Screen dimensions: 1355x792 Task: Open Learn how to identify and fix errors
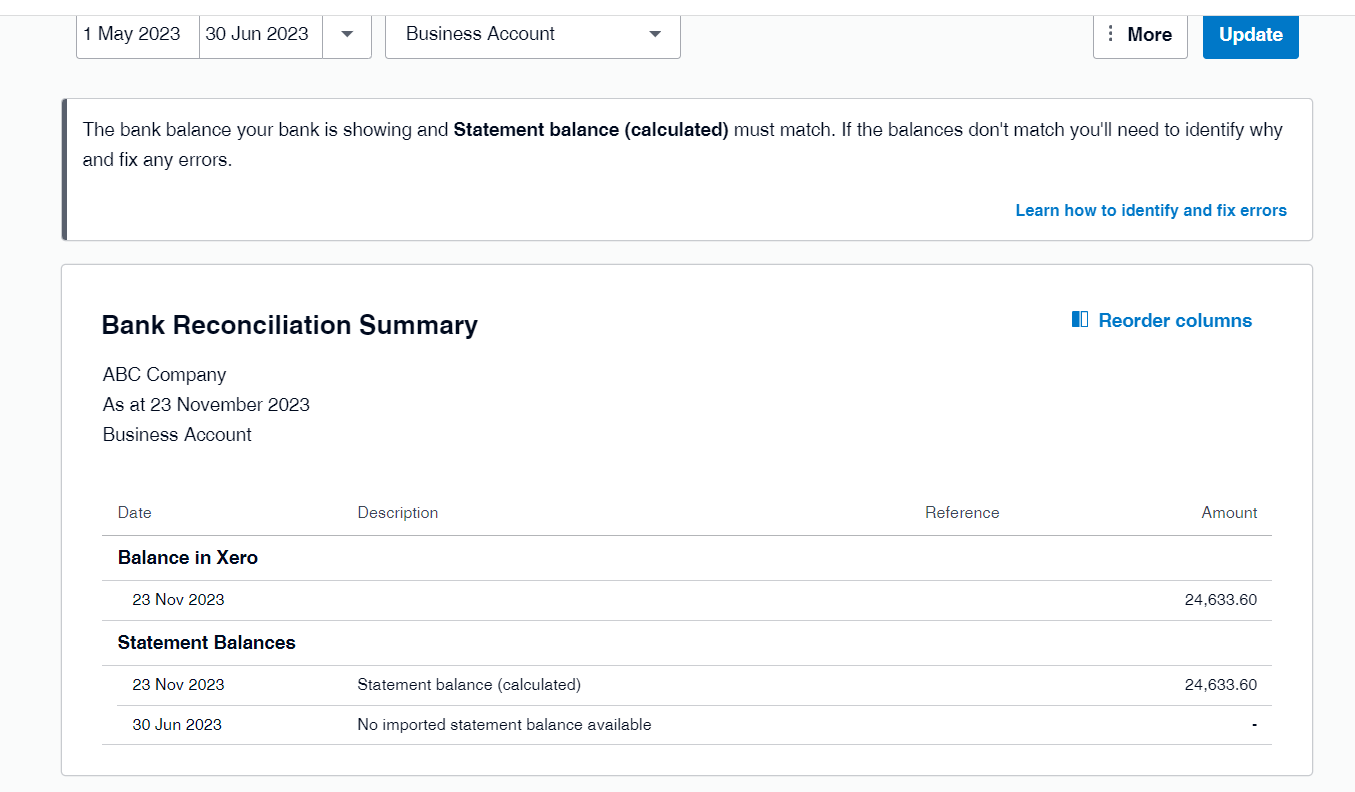(x=1150, y=210)
